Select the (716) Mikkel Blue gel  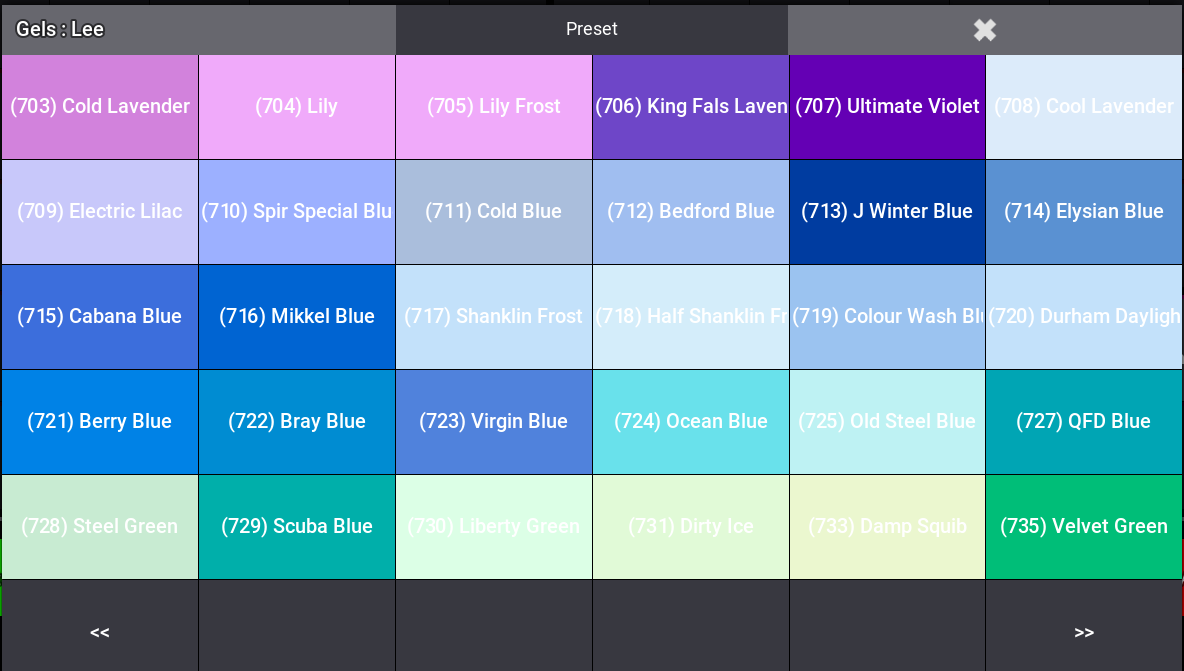click(x=296, y=317)
